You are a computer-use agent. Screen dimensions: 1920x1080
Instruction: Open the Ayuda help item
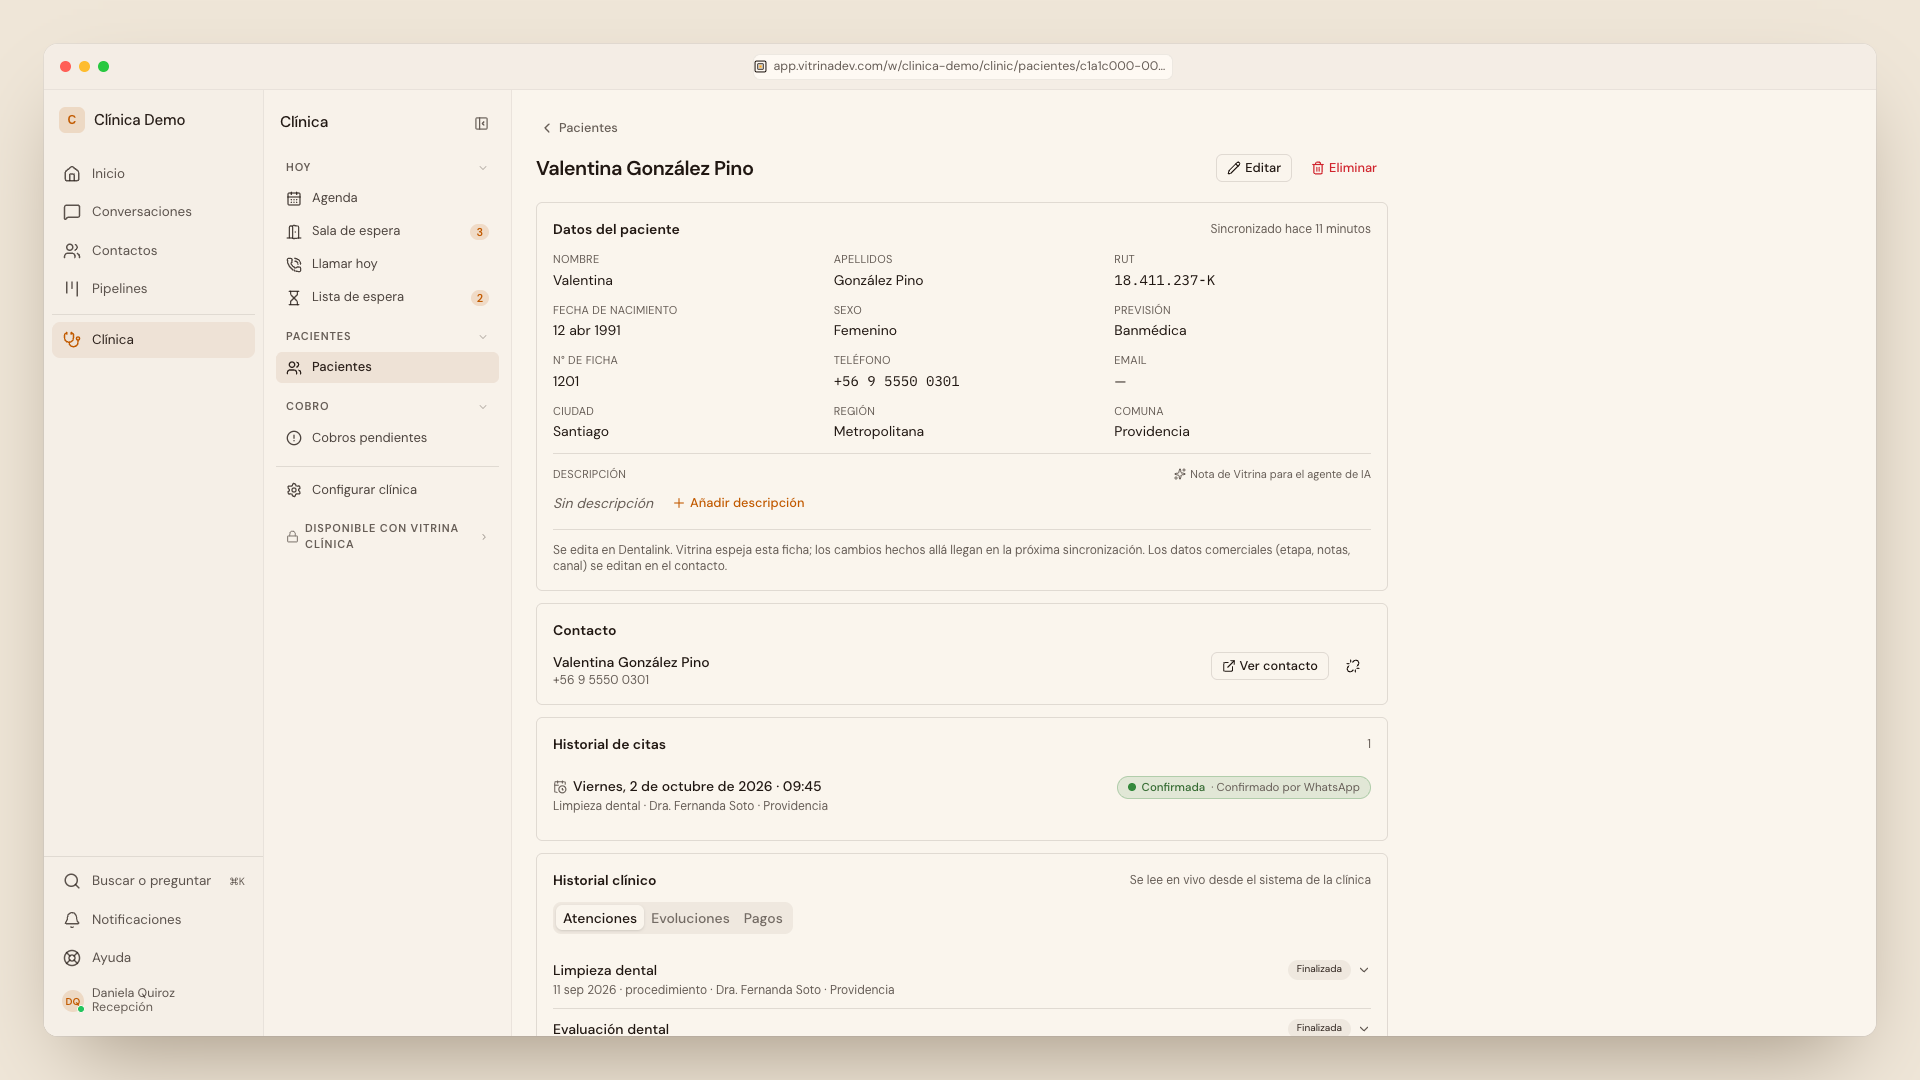point(153,958)
